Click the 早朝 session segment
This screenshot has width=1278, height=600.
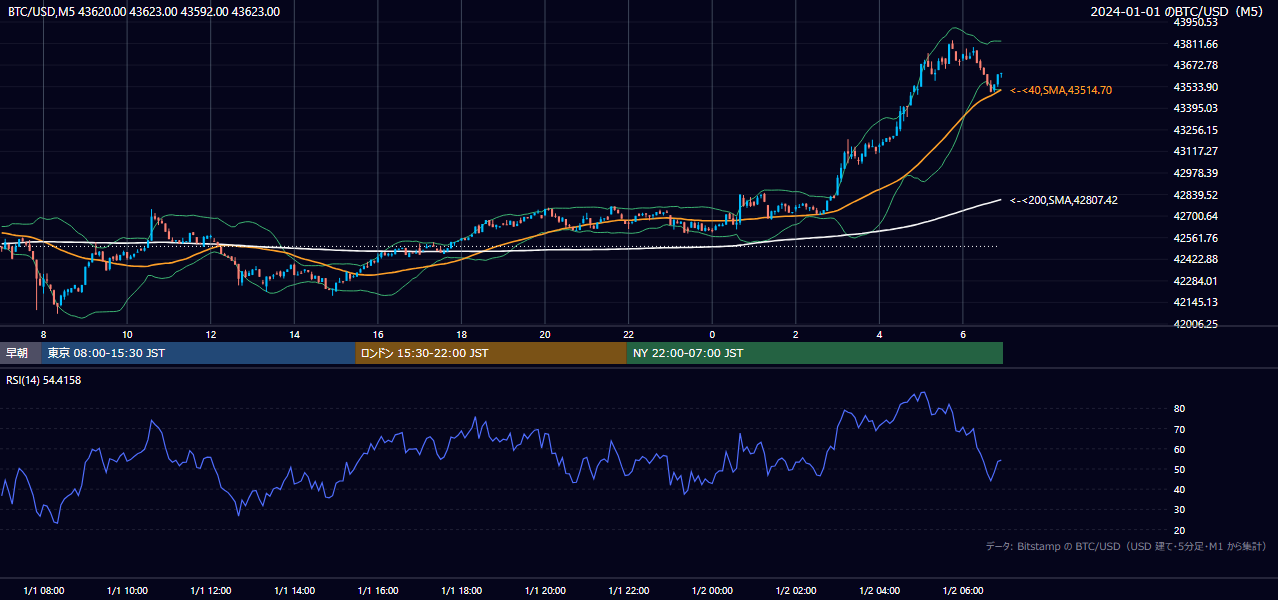20,353
